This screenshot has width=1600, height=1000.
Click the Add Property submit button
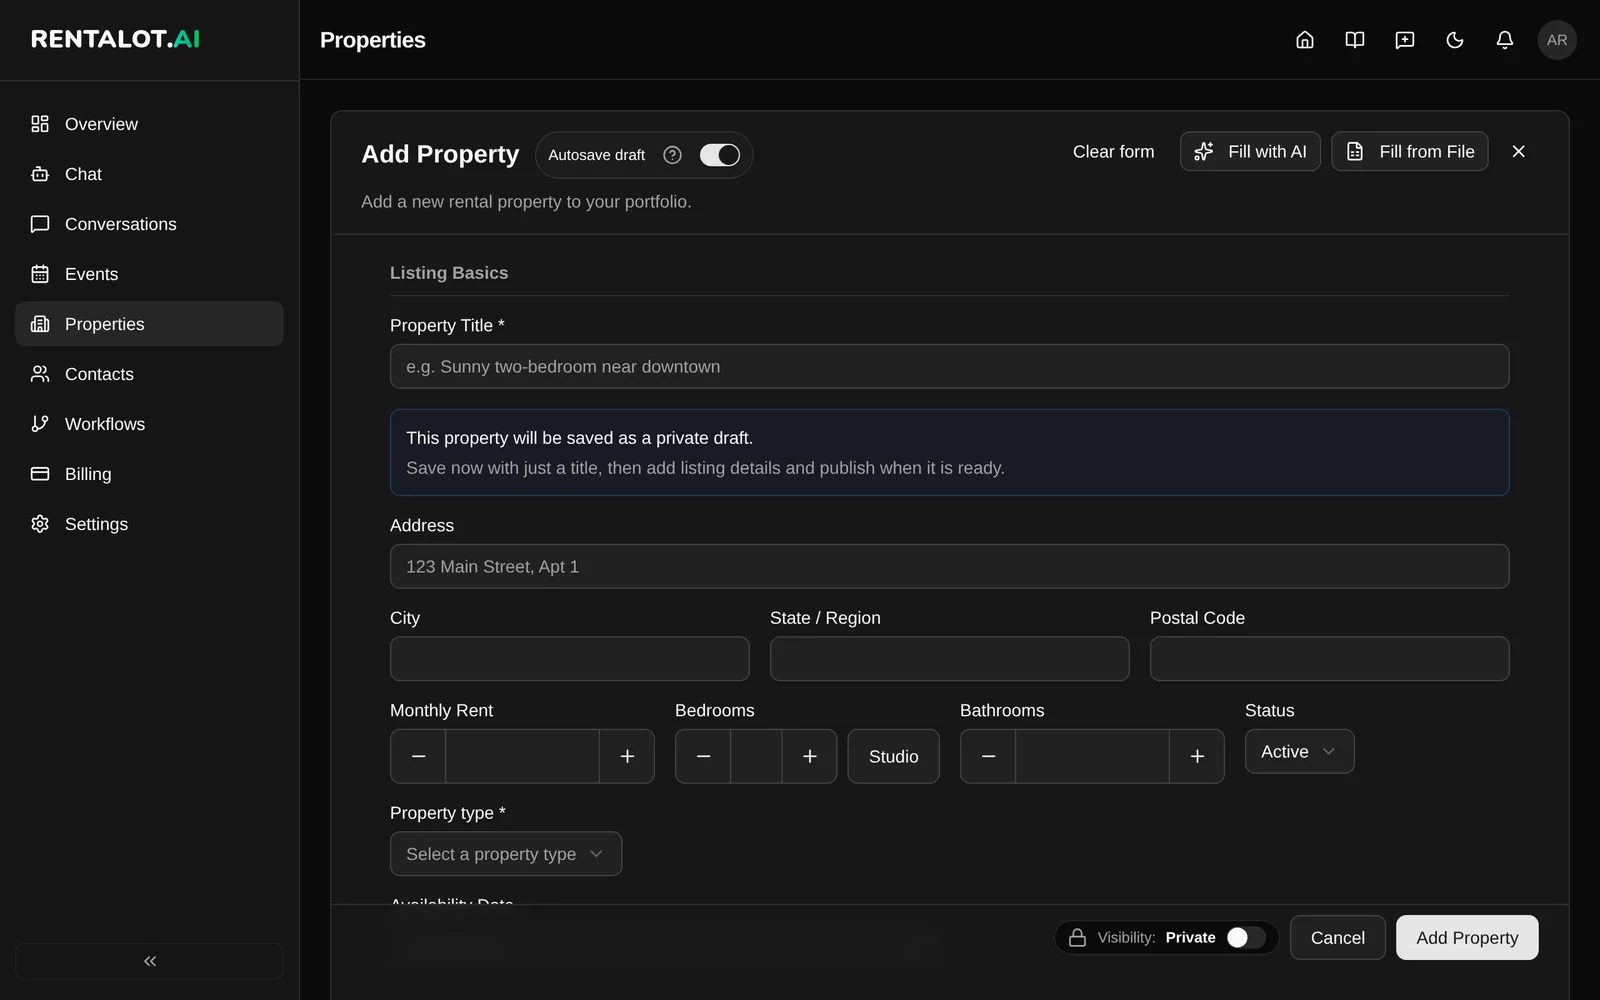(x=1467, y=938)
